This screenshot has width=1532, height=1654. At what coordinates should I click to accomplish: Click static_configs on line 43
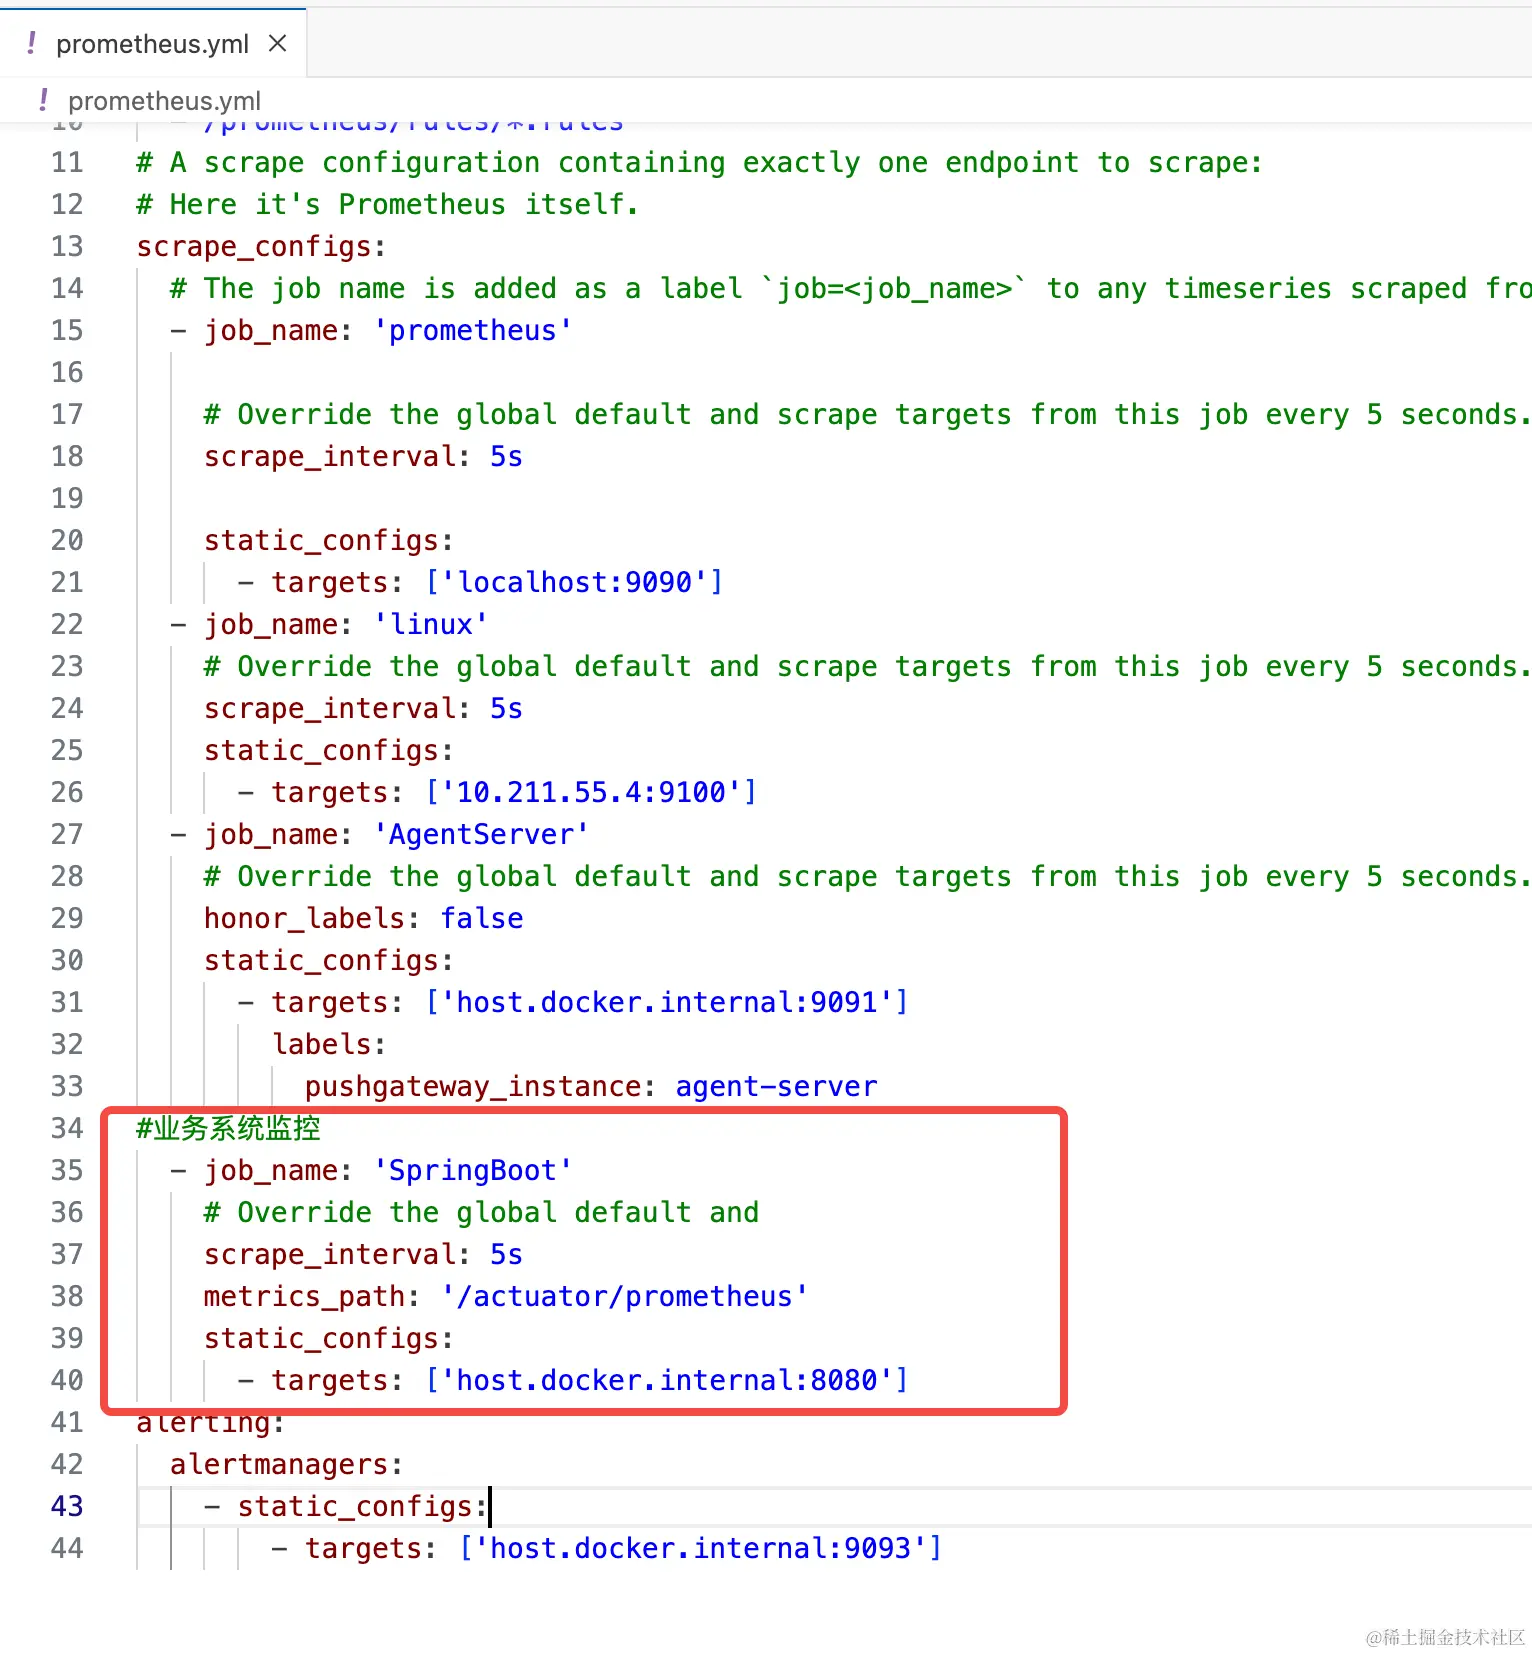click(355, 1506)
